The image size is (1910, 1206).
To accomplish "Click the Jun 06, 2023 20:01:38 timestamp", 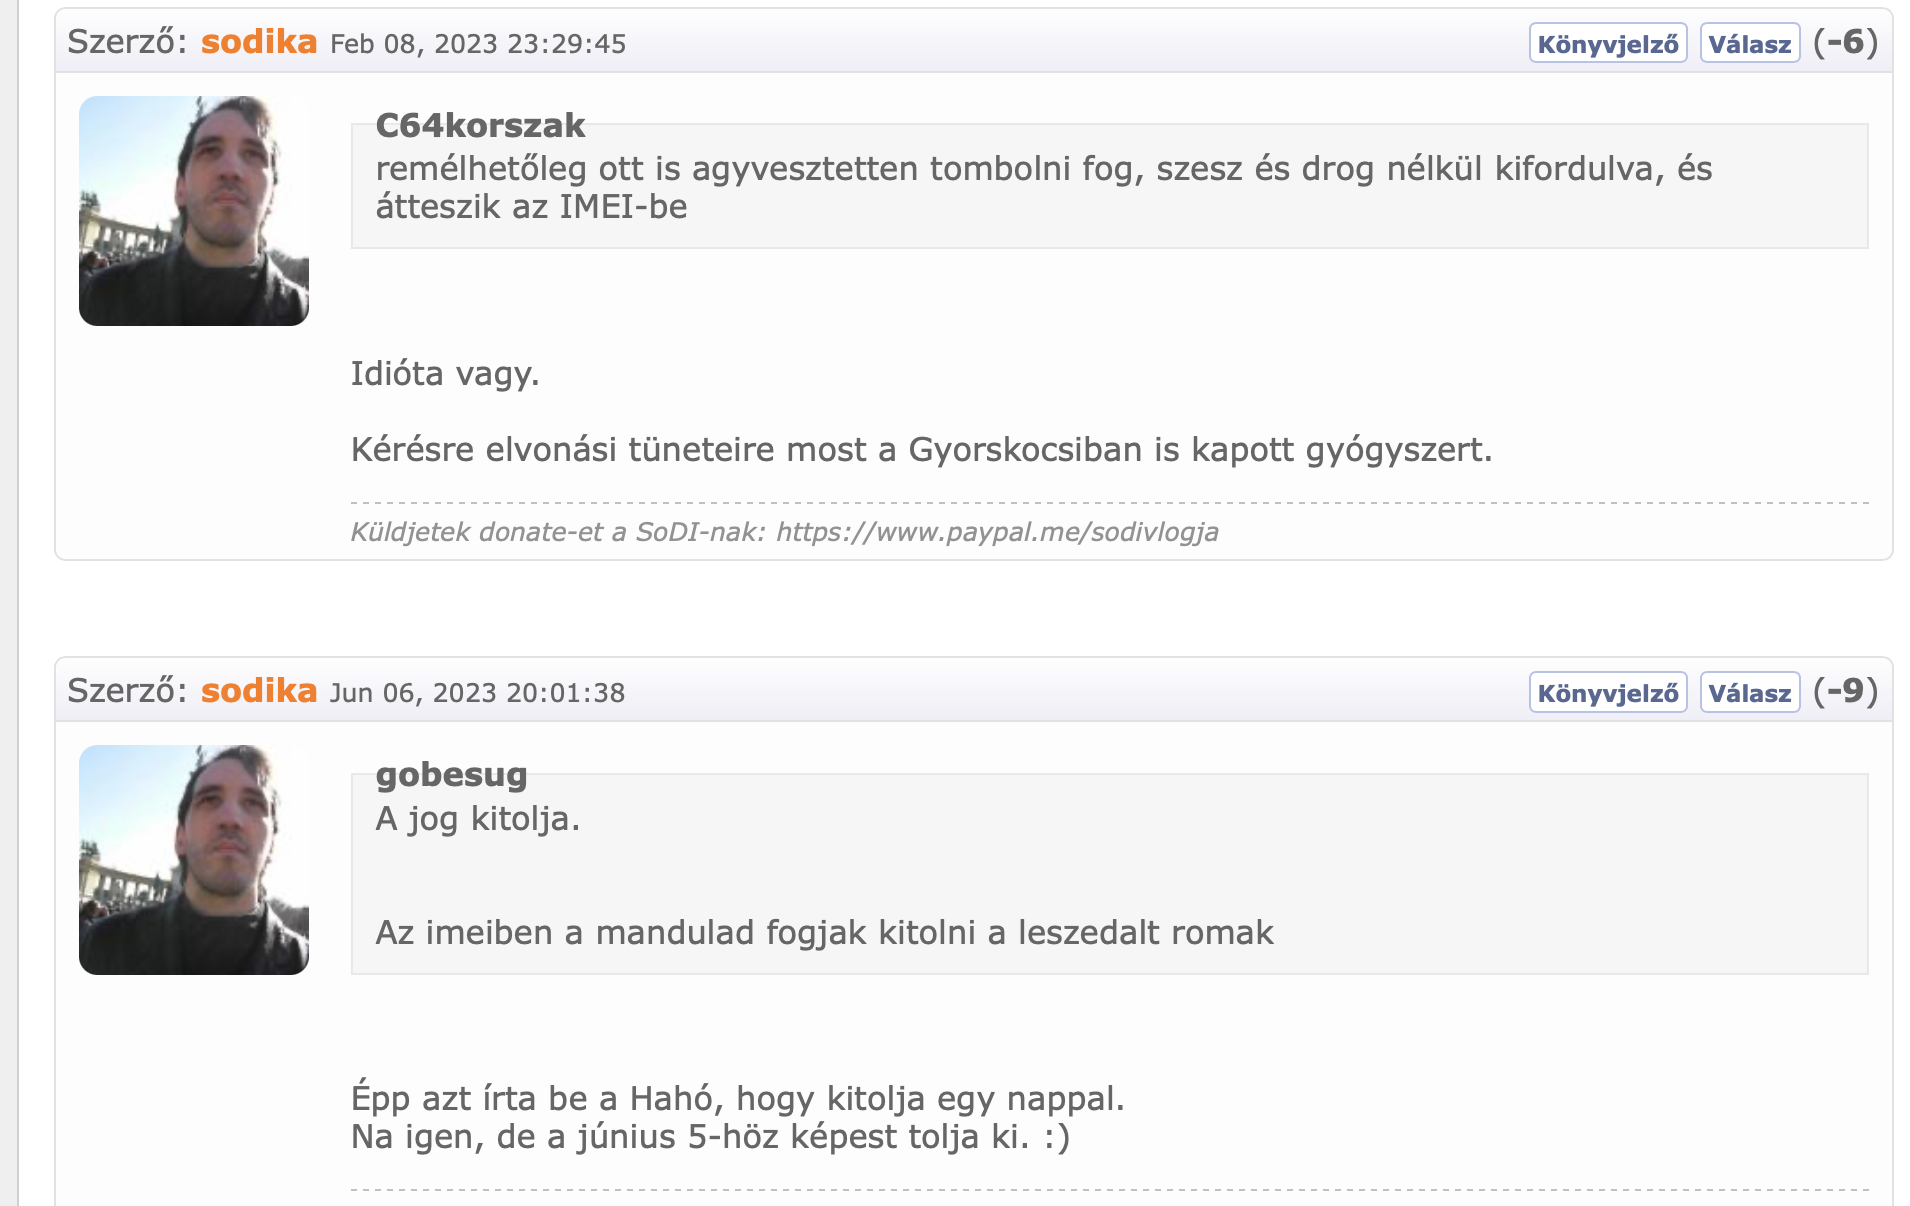I will pyautogui.click(x=478, y=693).
